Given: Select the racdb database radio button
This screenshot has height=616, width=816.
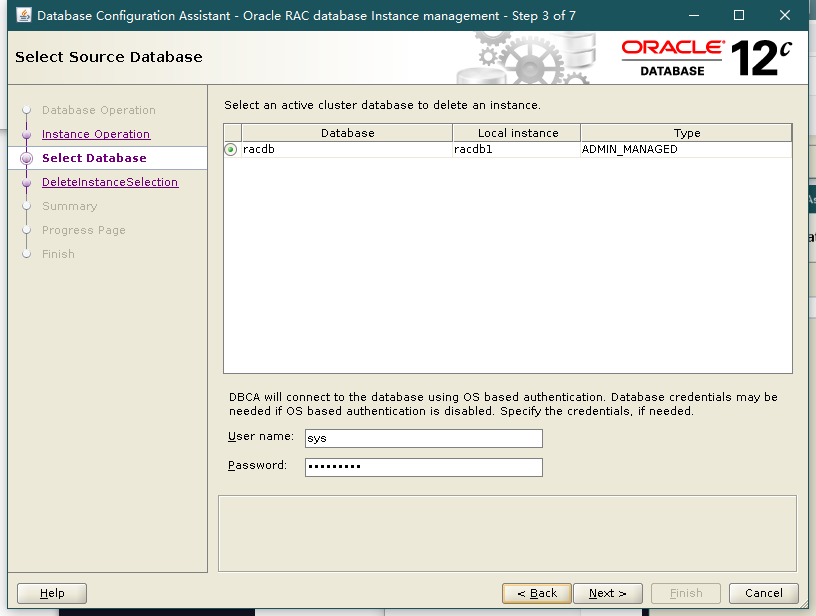Looking at the screenshot, I should (231, 150).
